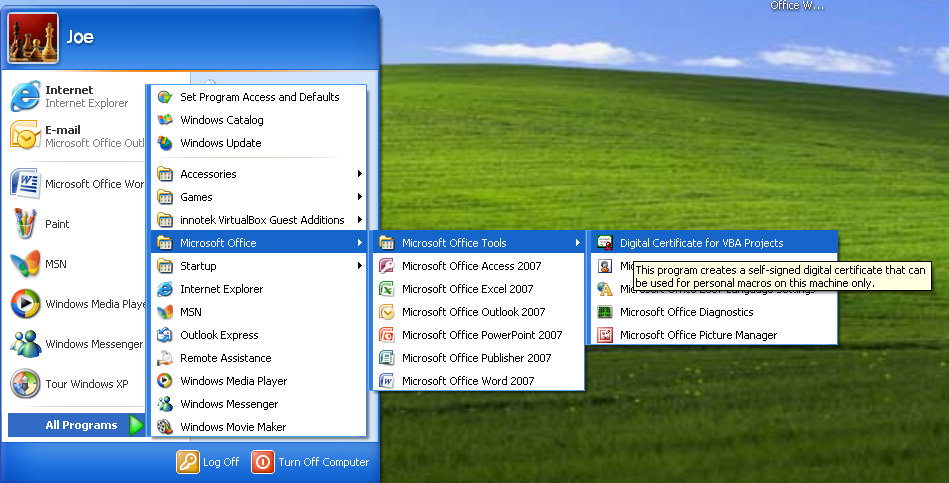Click the Windows Messenger icon in left column
949x483 pixels.
coord(25,344)
